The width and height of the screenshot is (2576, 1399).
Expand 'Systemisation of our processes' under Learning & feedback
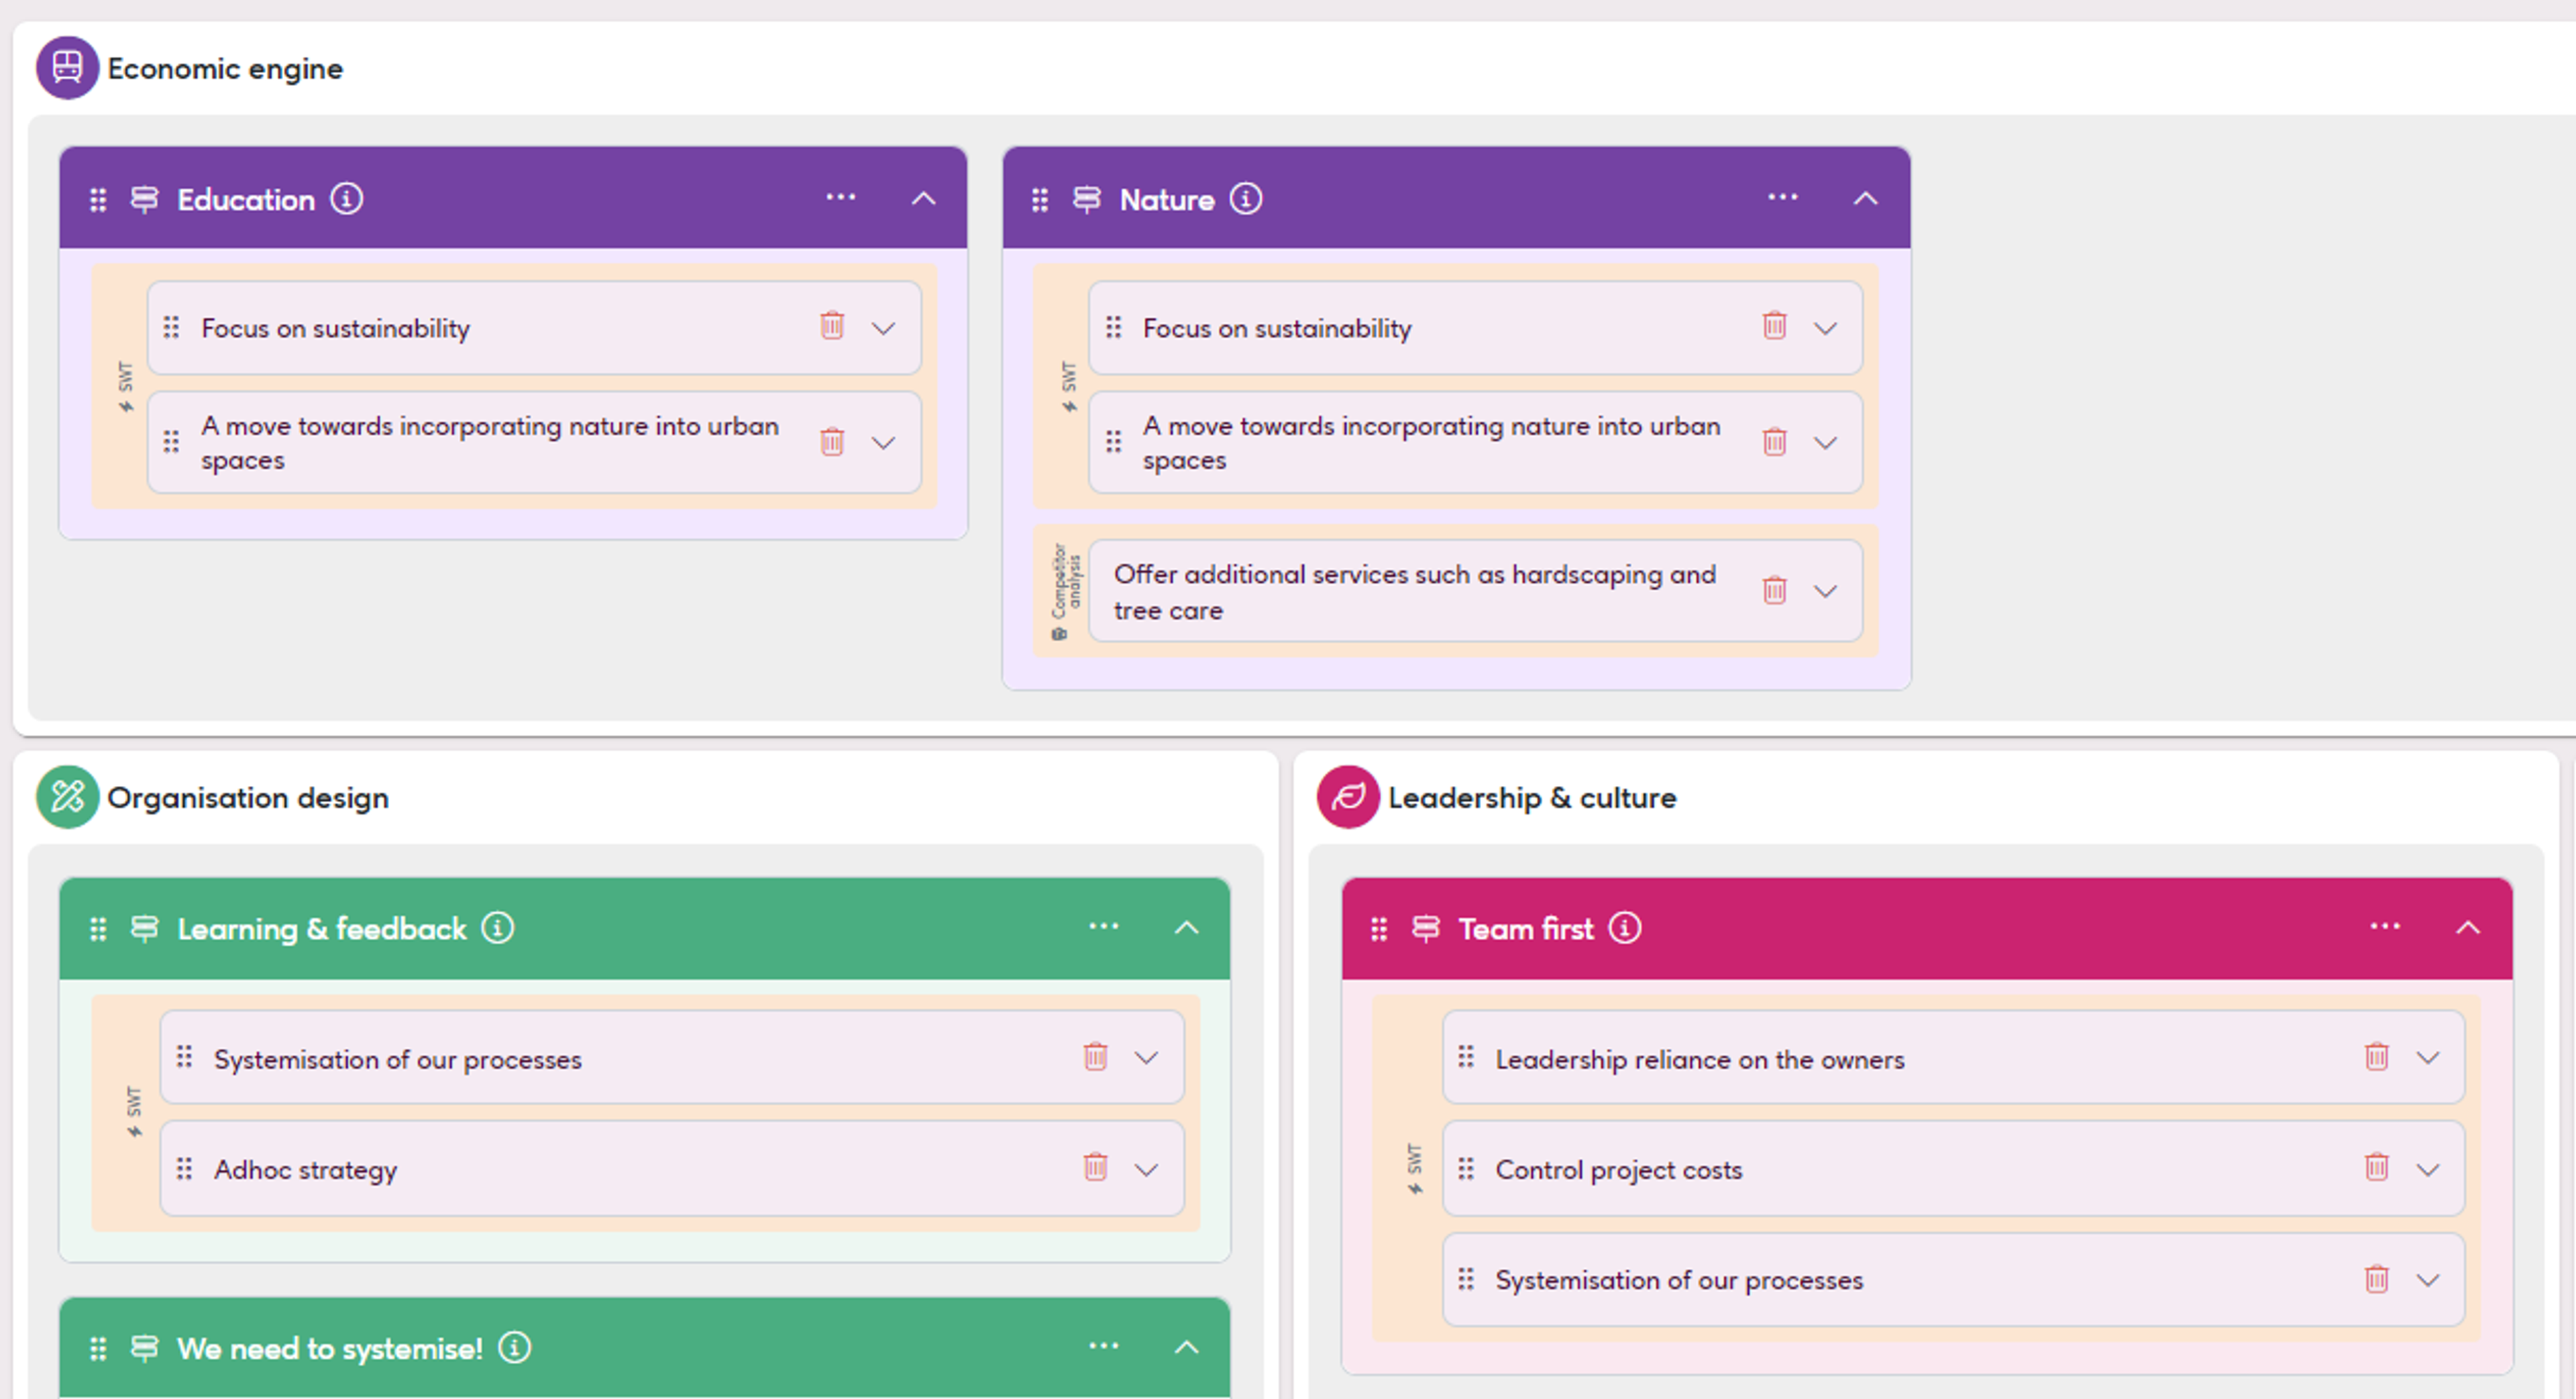[1147, 1058]
